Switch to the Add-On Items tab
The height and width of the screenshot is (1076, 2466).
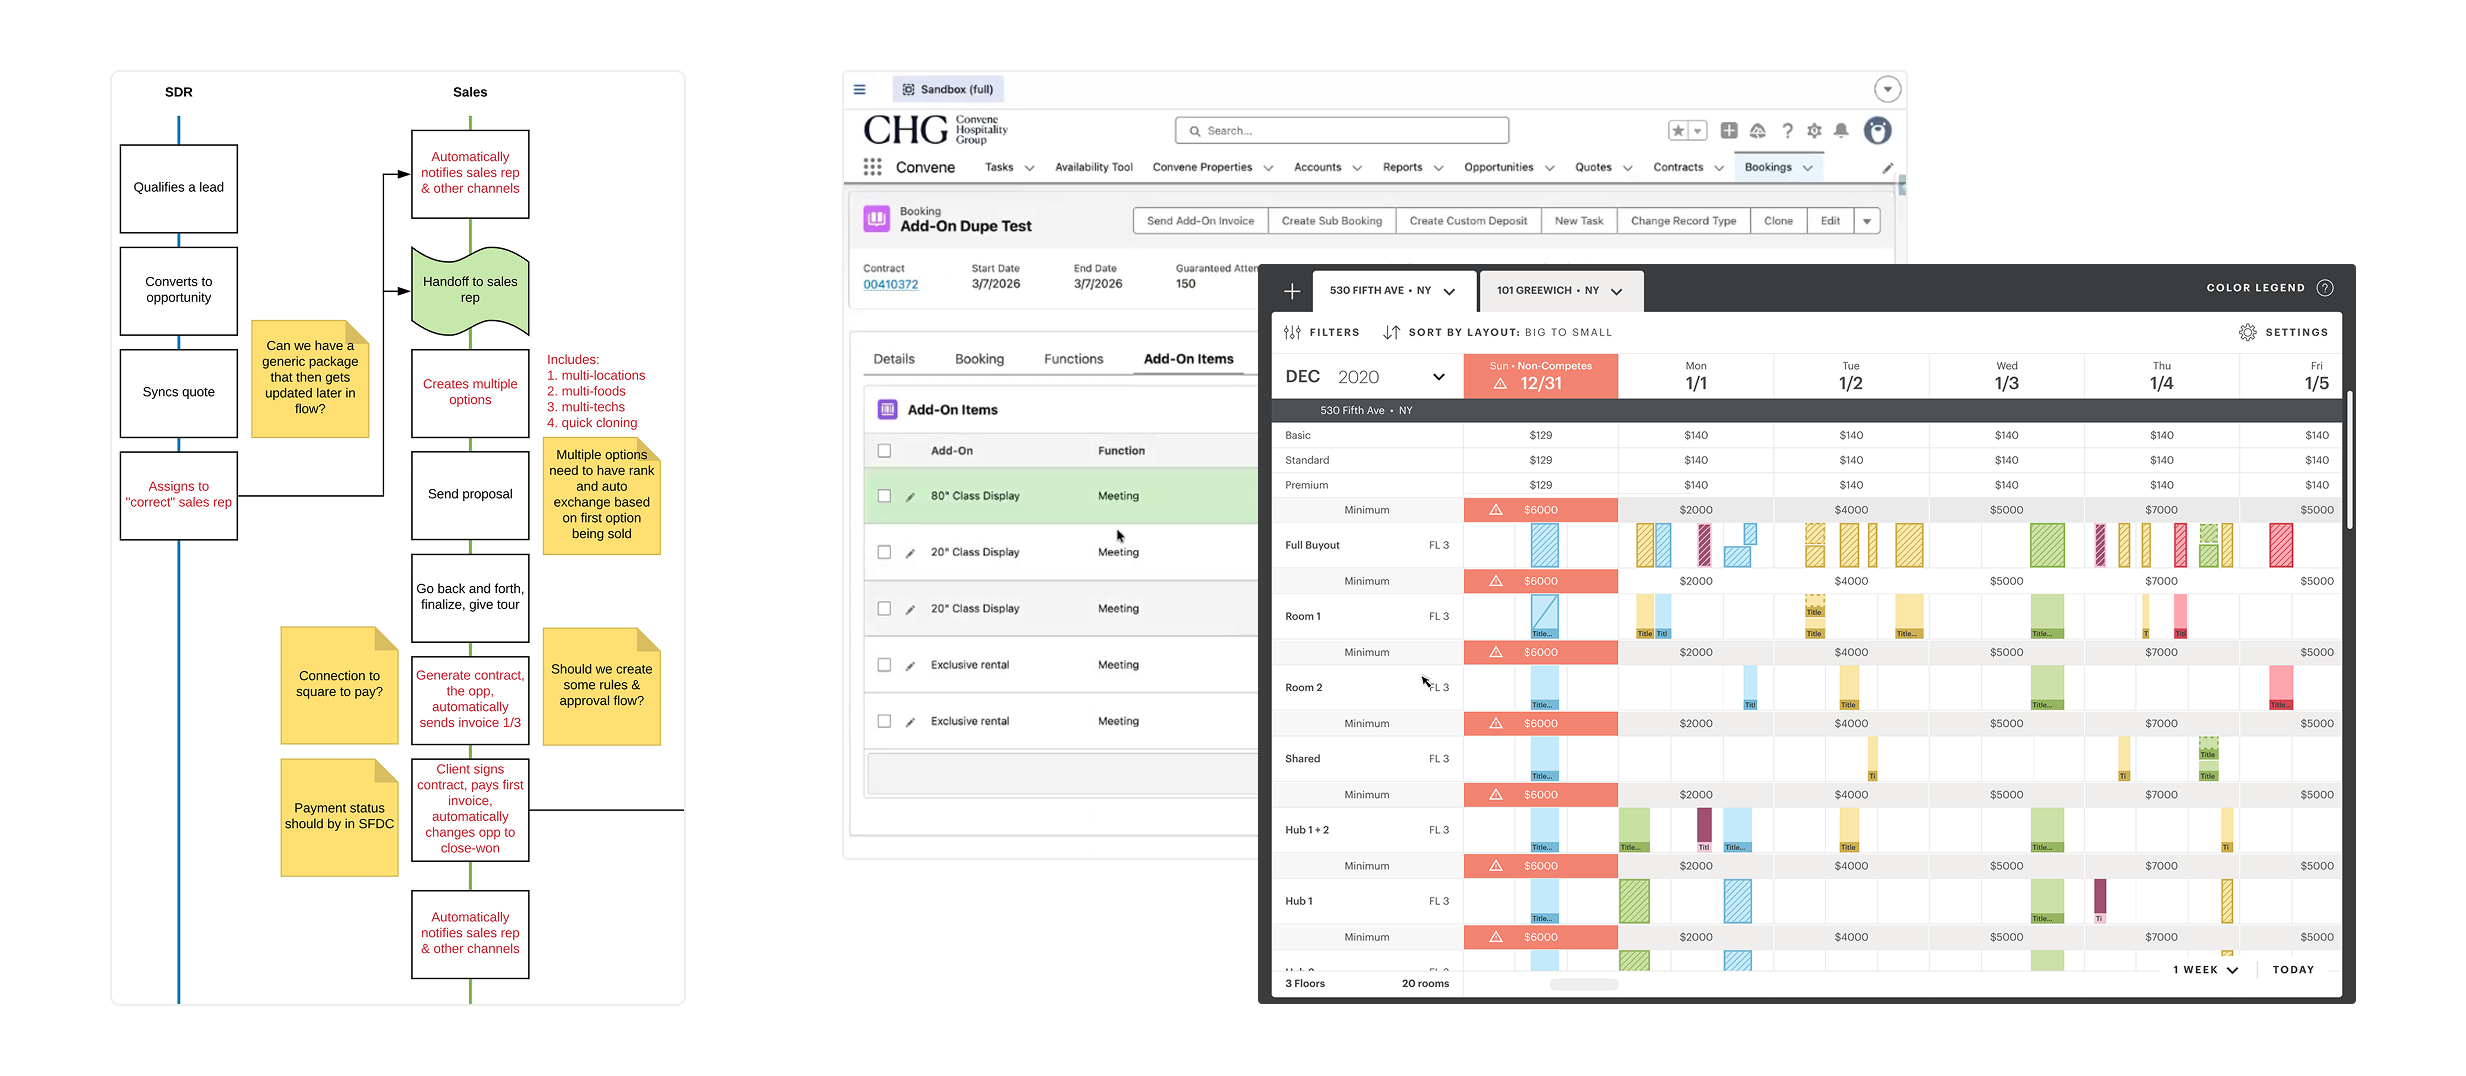pyautogui.click(x=1190, y=358)
